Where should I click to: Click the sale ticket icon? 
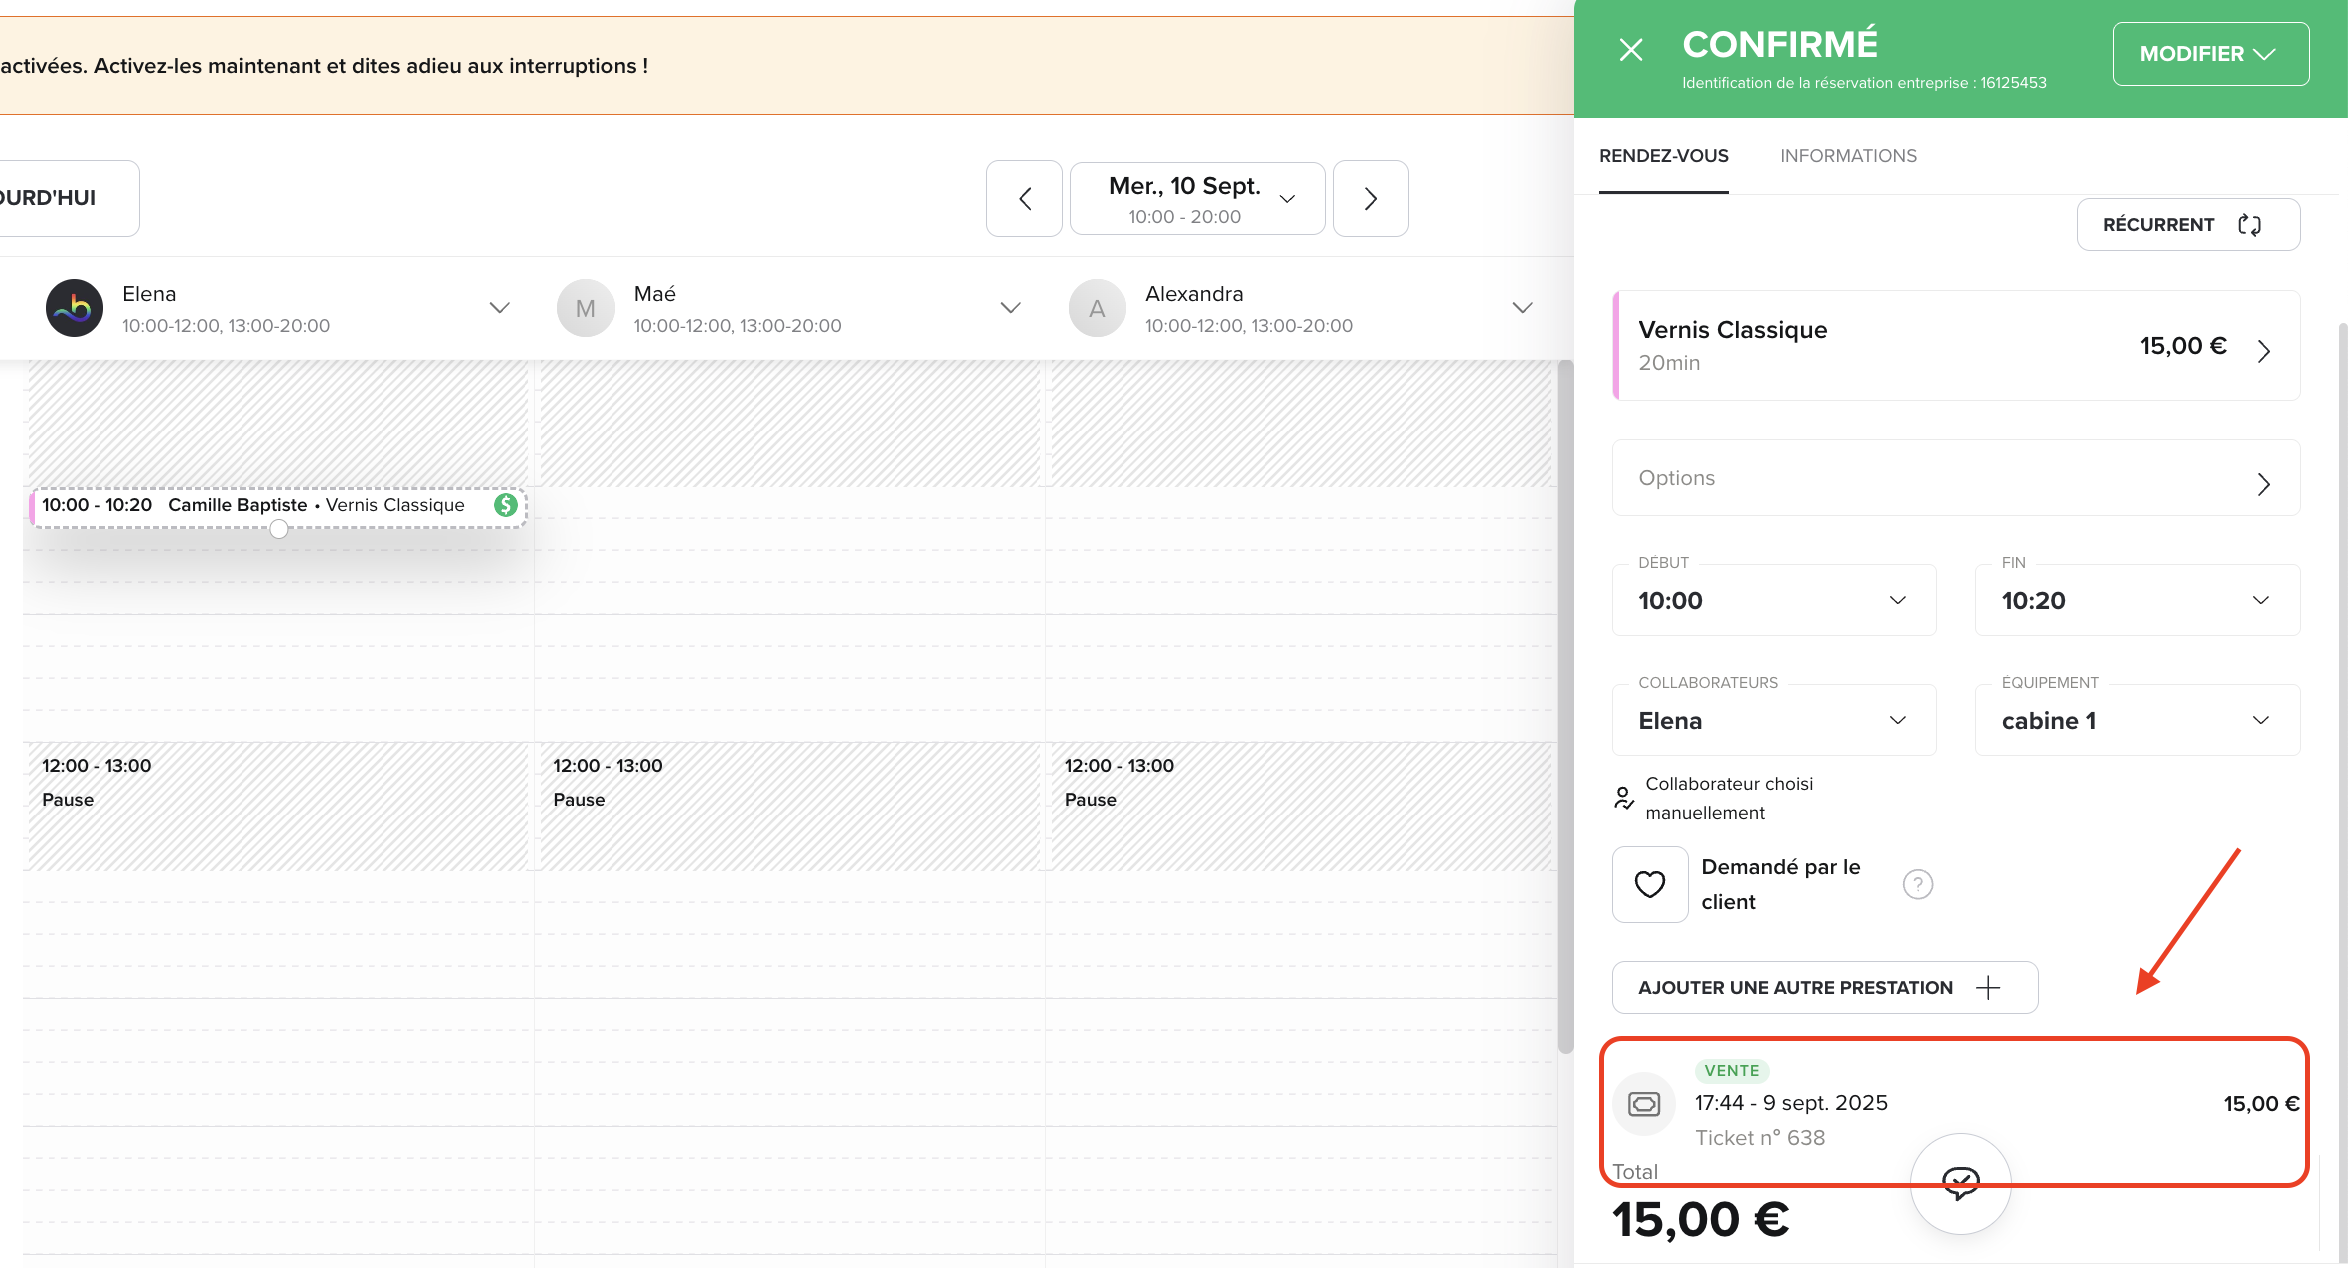click(x=1644, y=1104)
